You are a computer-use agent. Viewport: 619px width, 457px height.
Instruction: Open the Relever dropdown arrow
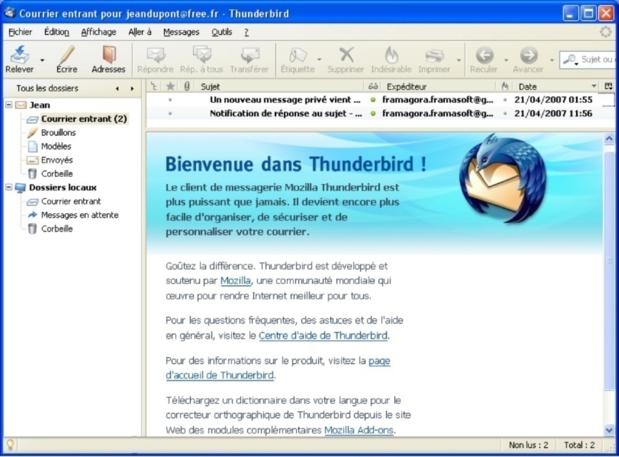[42, 60]
